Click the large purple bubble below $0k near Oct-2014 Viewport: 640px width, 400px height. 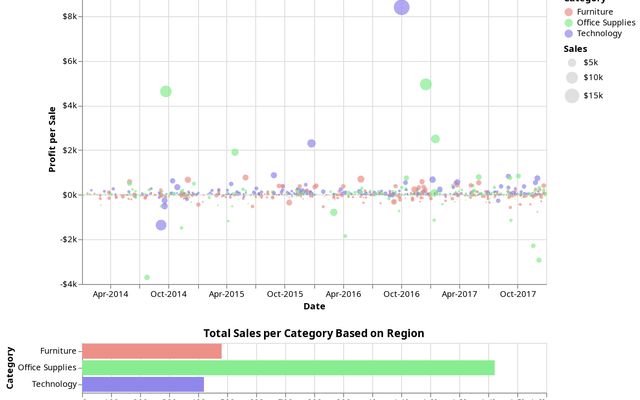(161, 225)
